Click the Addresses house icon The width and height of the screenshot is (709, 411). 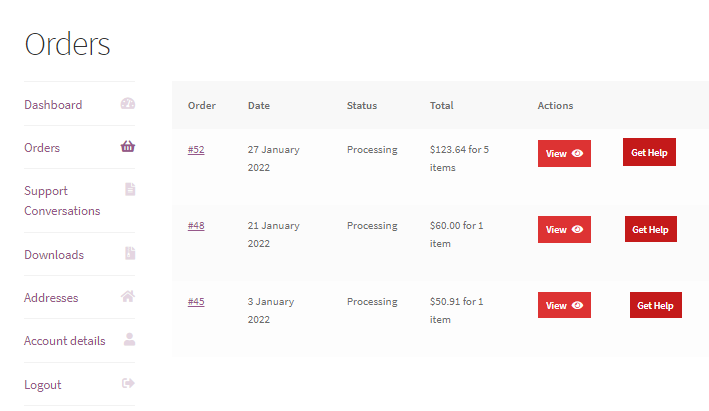[128, 297]
